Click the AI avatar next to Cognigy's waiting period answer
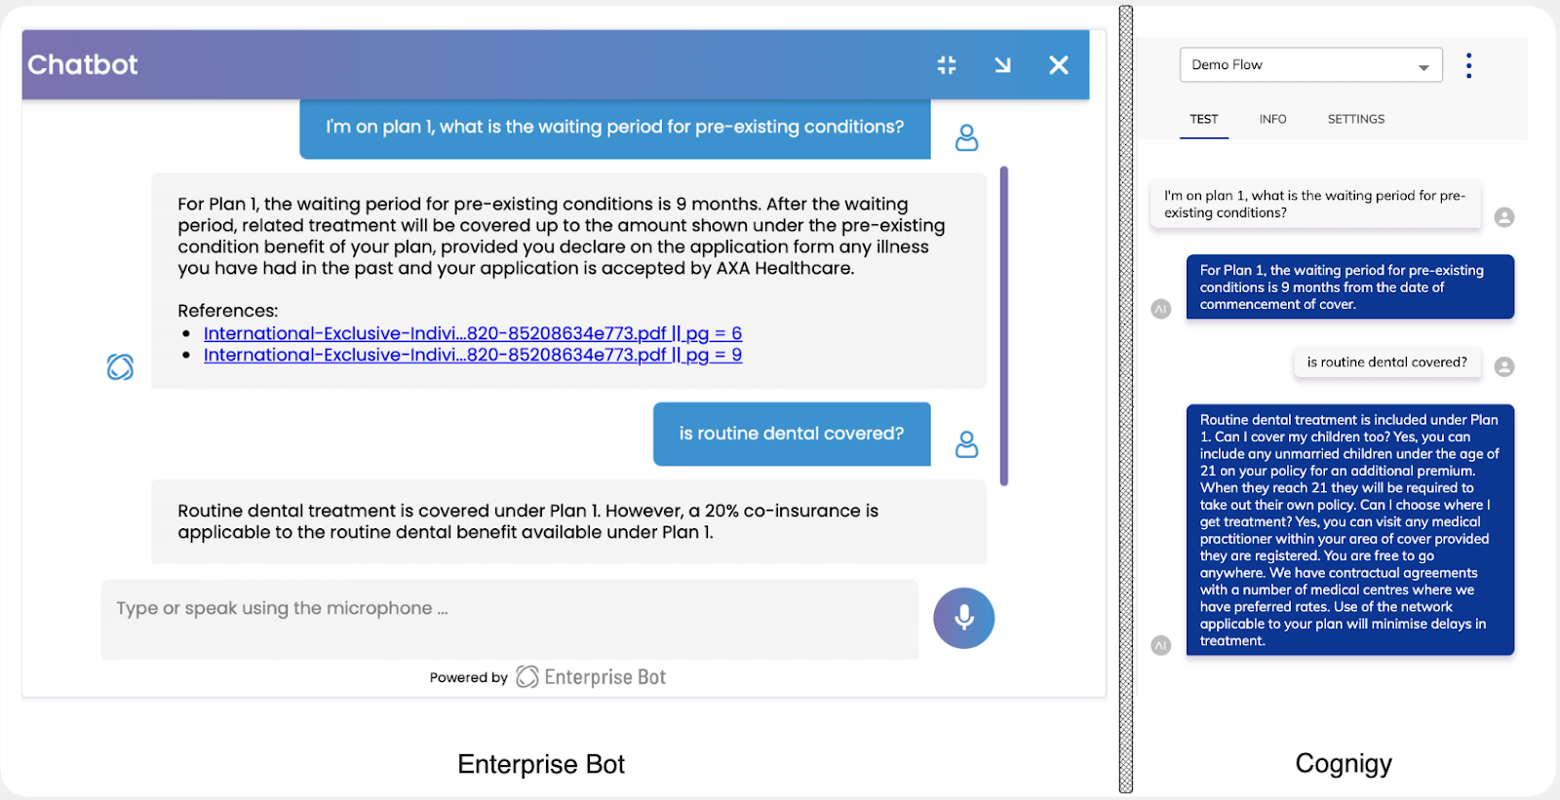 pos(1161,308)
